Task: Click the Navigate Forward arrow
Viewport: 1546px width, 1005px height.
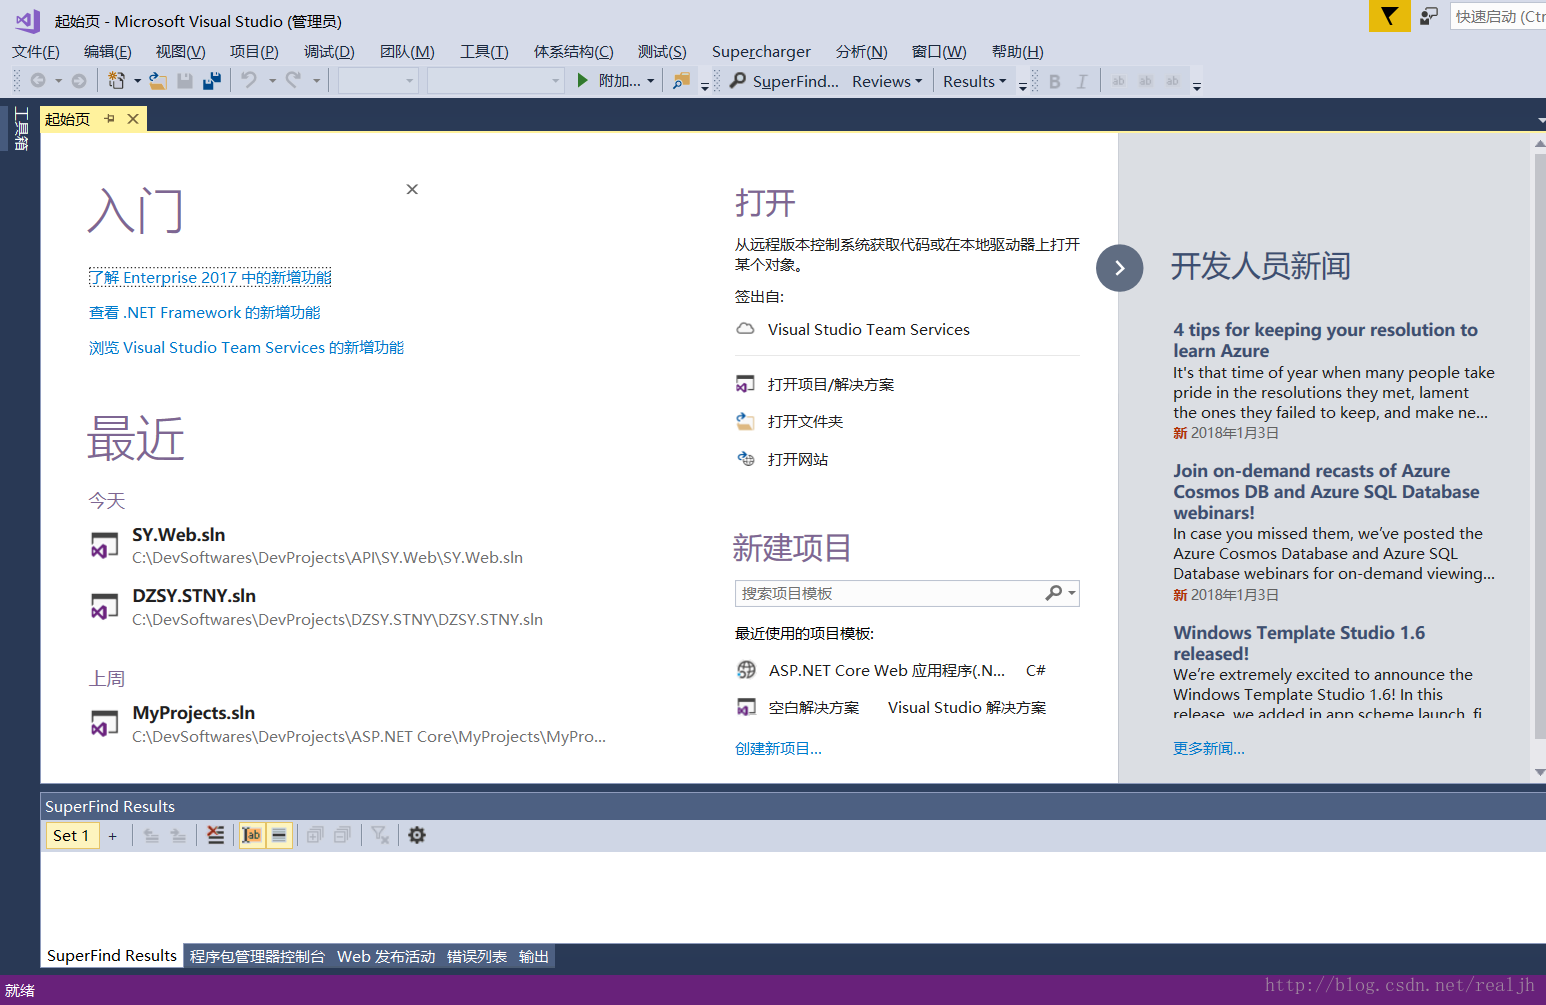Action: [x=79, y=81]
